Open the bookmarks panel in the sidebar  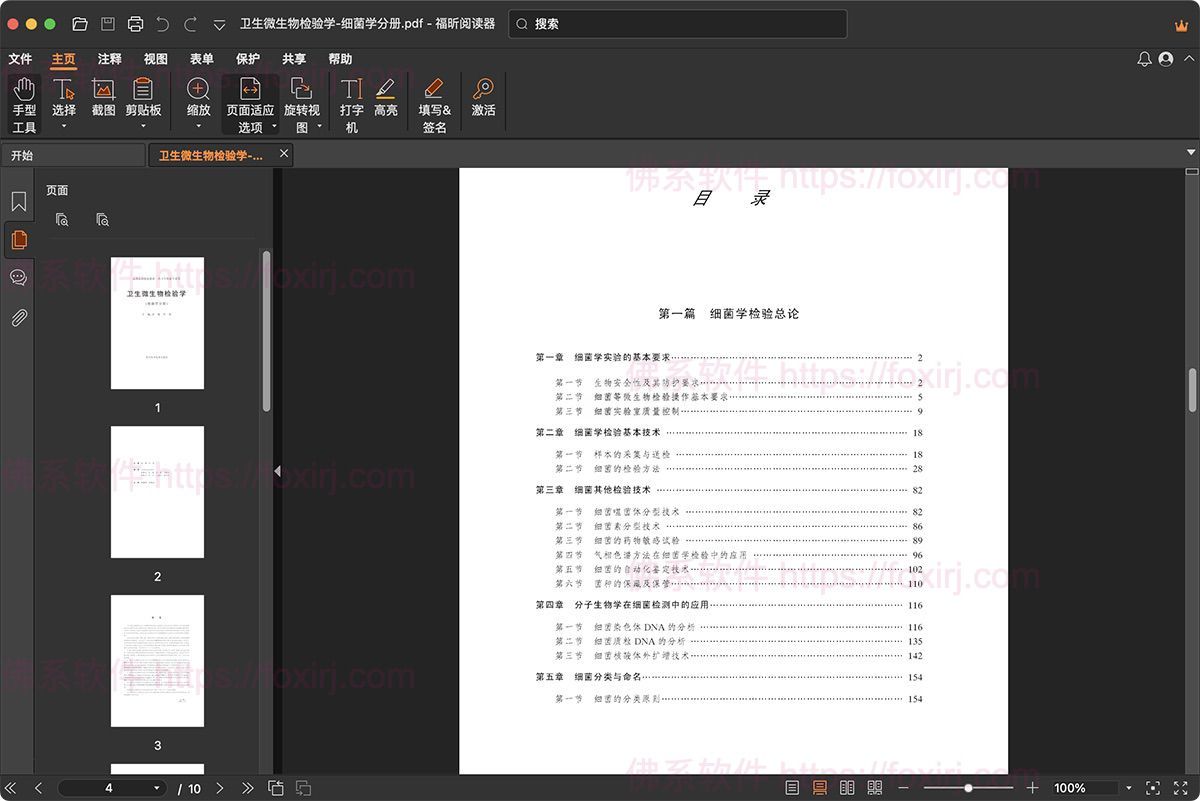click(18, 202)
